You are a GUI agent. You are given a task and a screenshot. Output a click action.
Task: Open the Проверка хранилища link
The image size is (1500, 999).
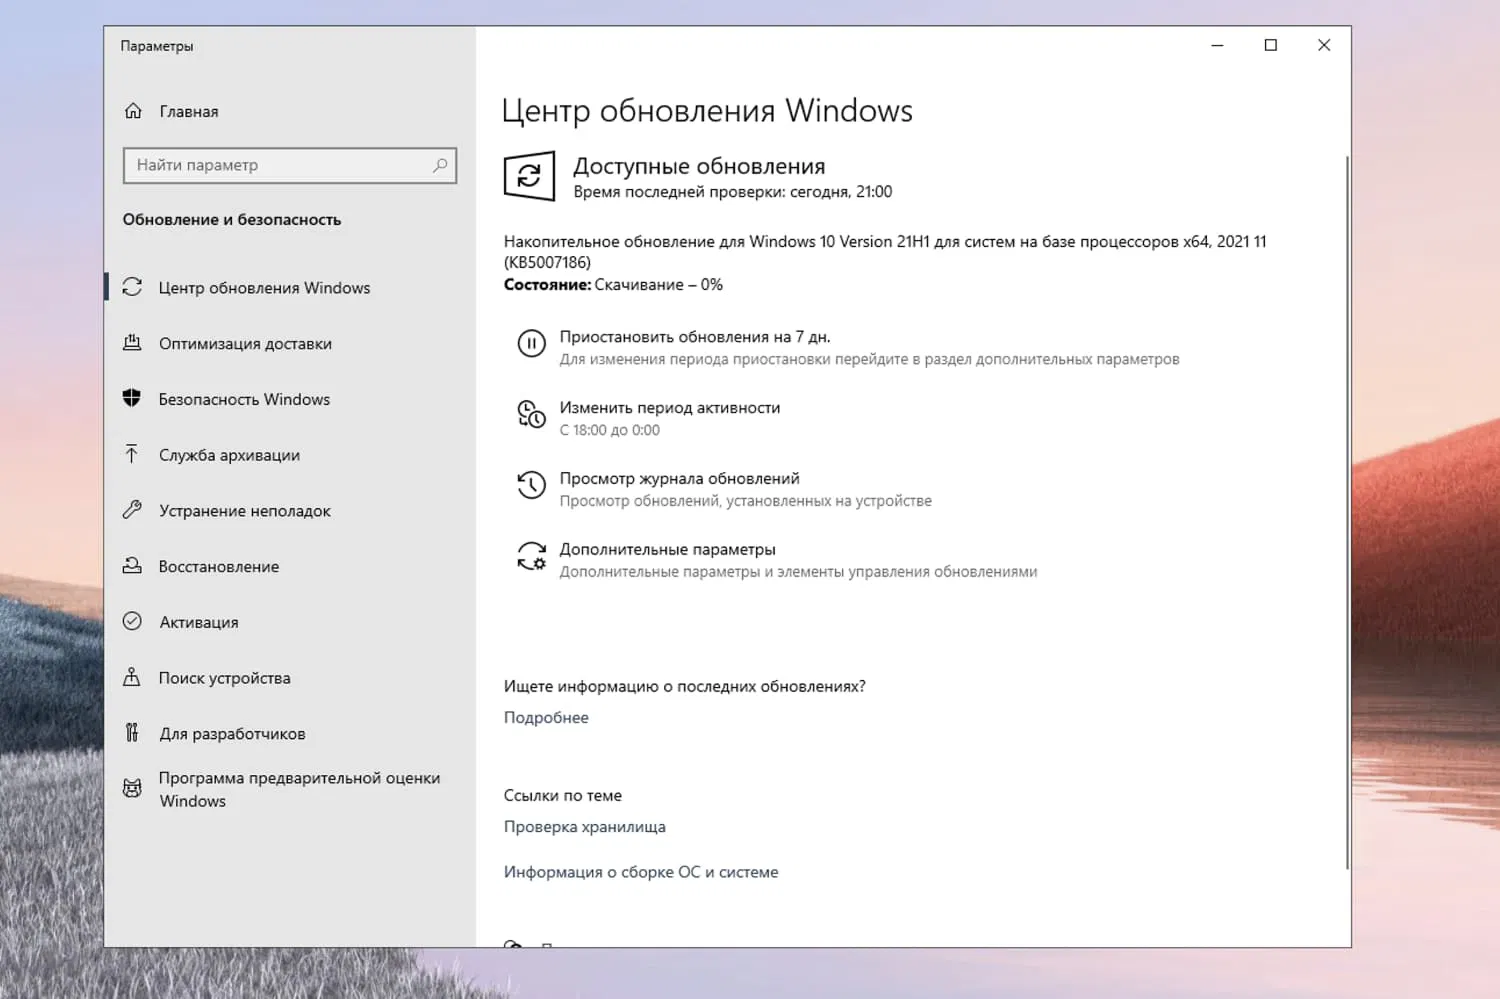coord(585,827)
